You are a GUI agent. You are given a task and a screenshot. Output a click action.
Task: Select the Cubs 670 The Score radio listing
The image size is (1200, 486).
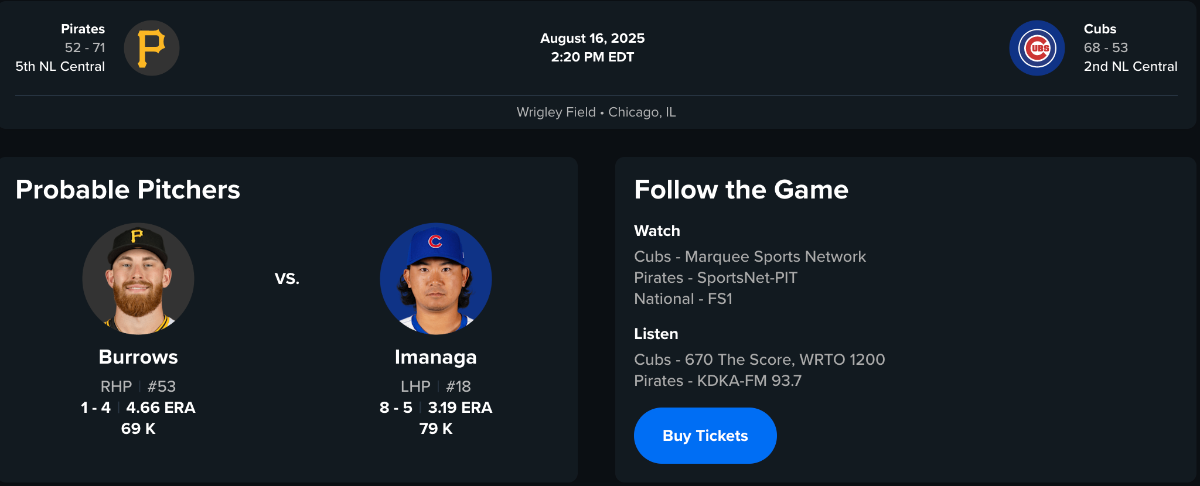(759, 360)
